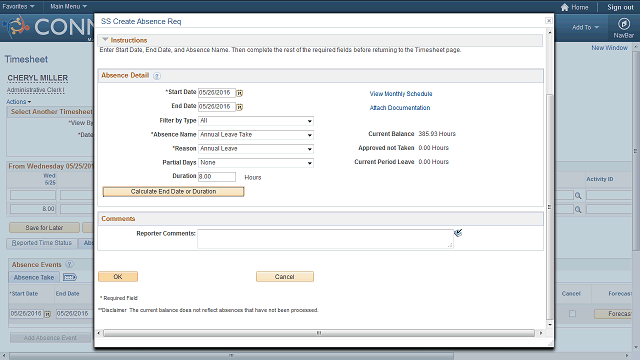Click Calculate End Date or Duration button
This screenshot has height=360, width=640.
(173, 192)
